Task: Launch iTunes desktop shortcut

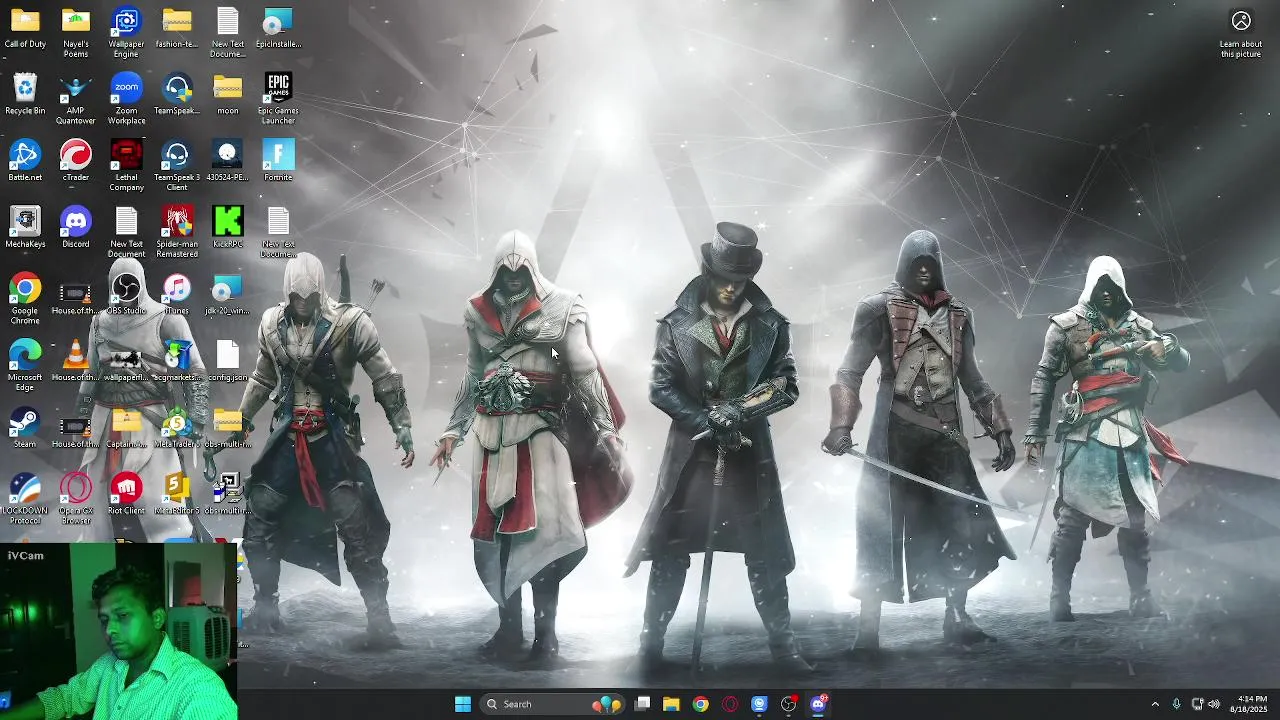Action: coord(177,295)
